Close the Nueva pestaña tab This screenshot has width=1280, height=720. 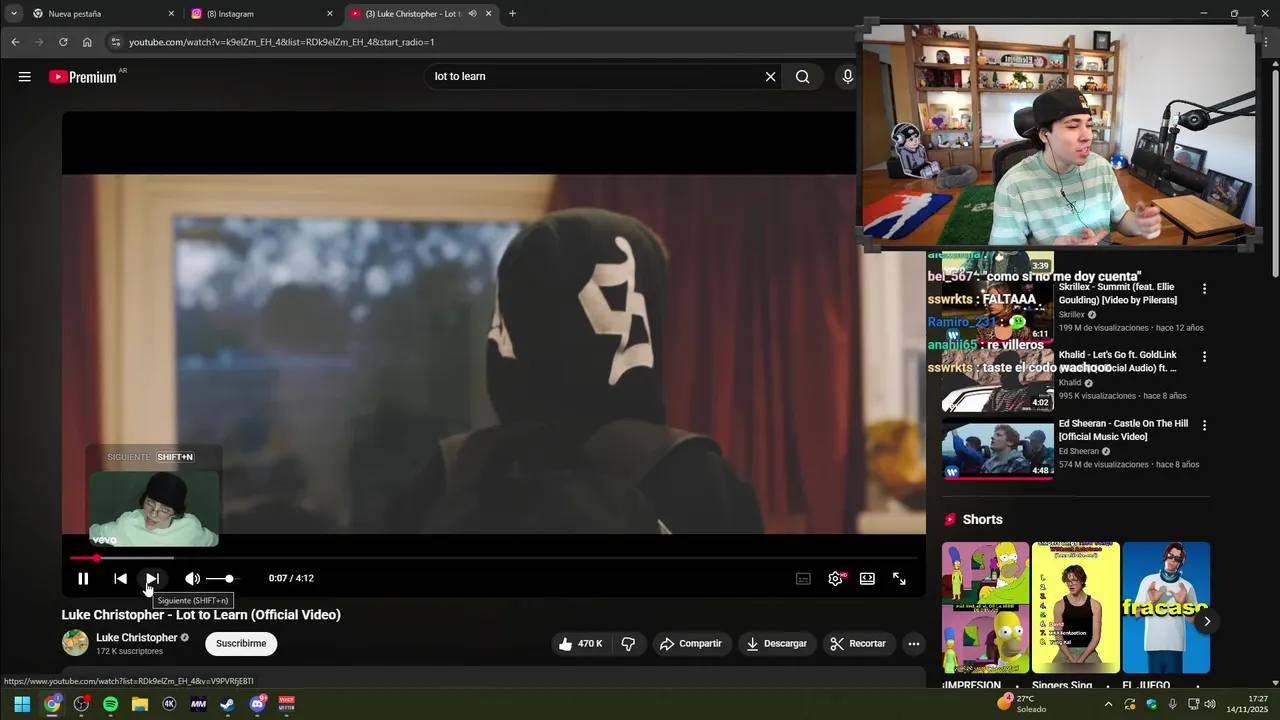[x=171, y=14]
